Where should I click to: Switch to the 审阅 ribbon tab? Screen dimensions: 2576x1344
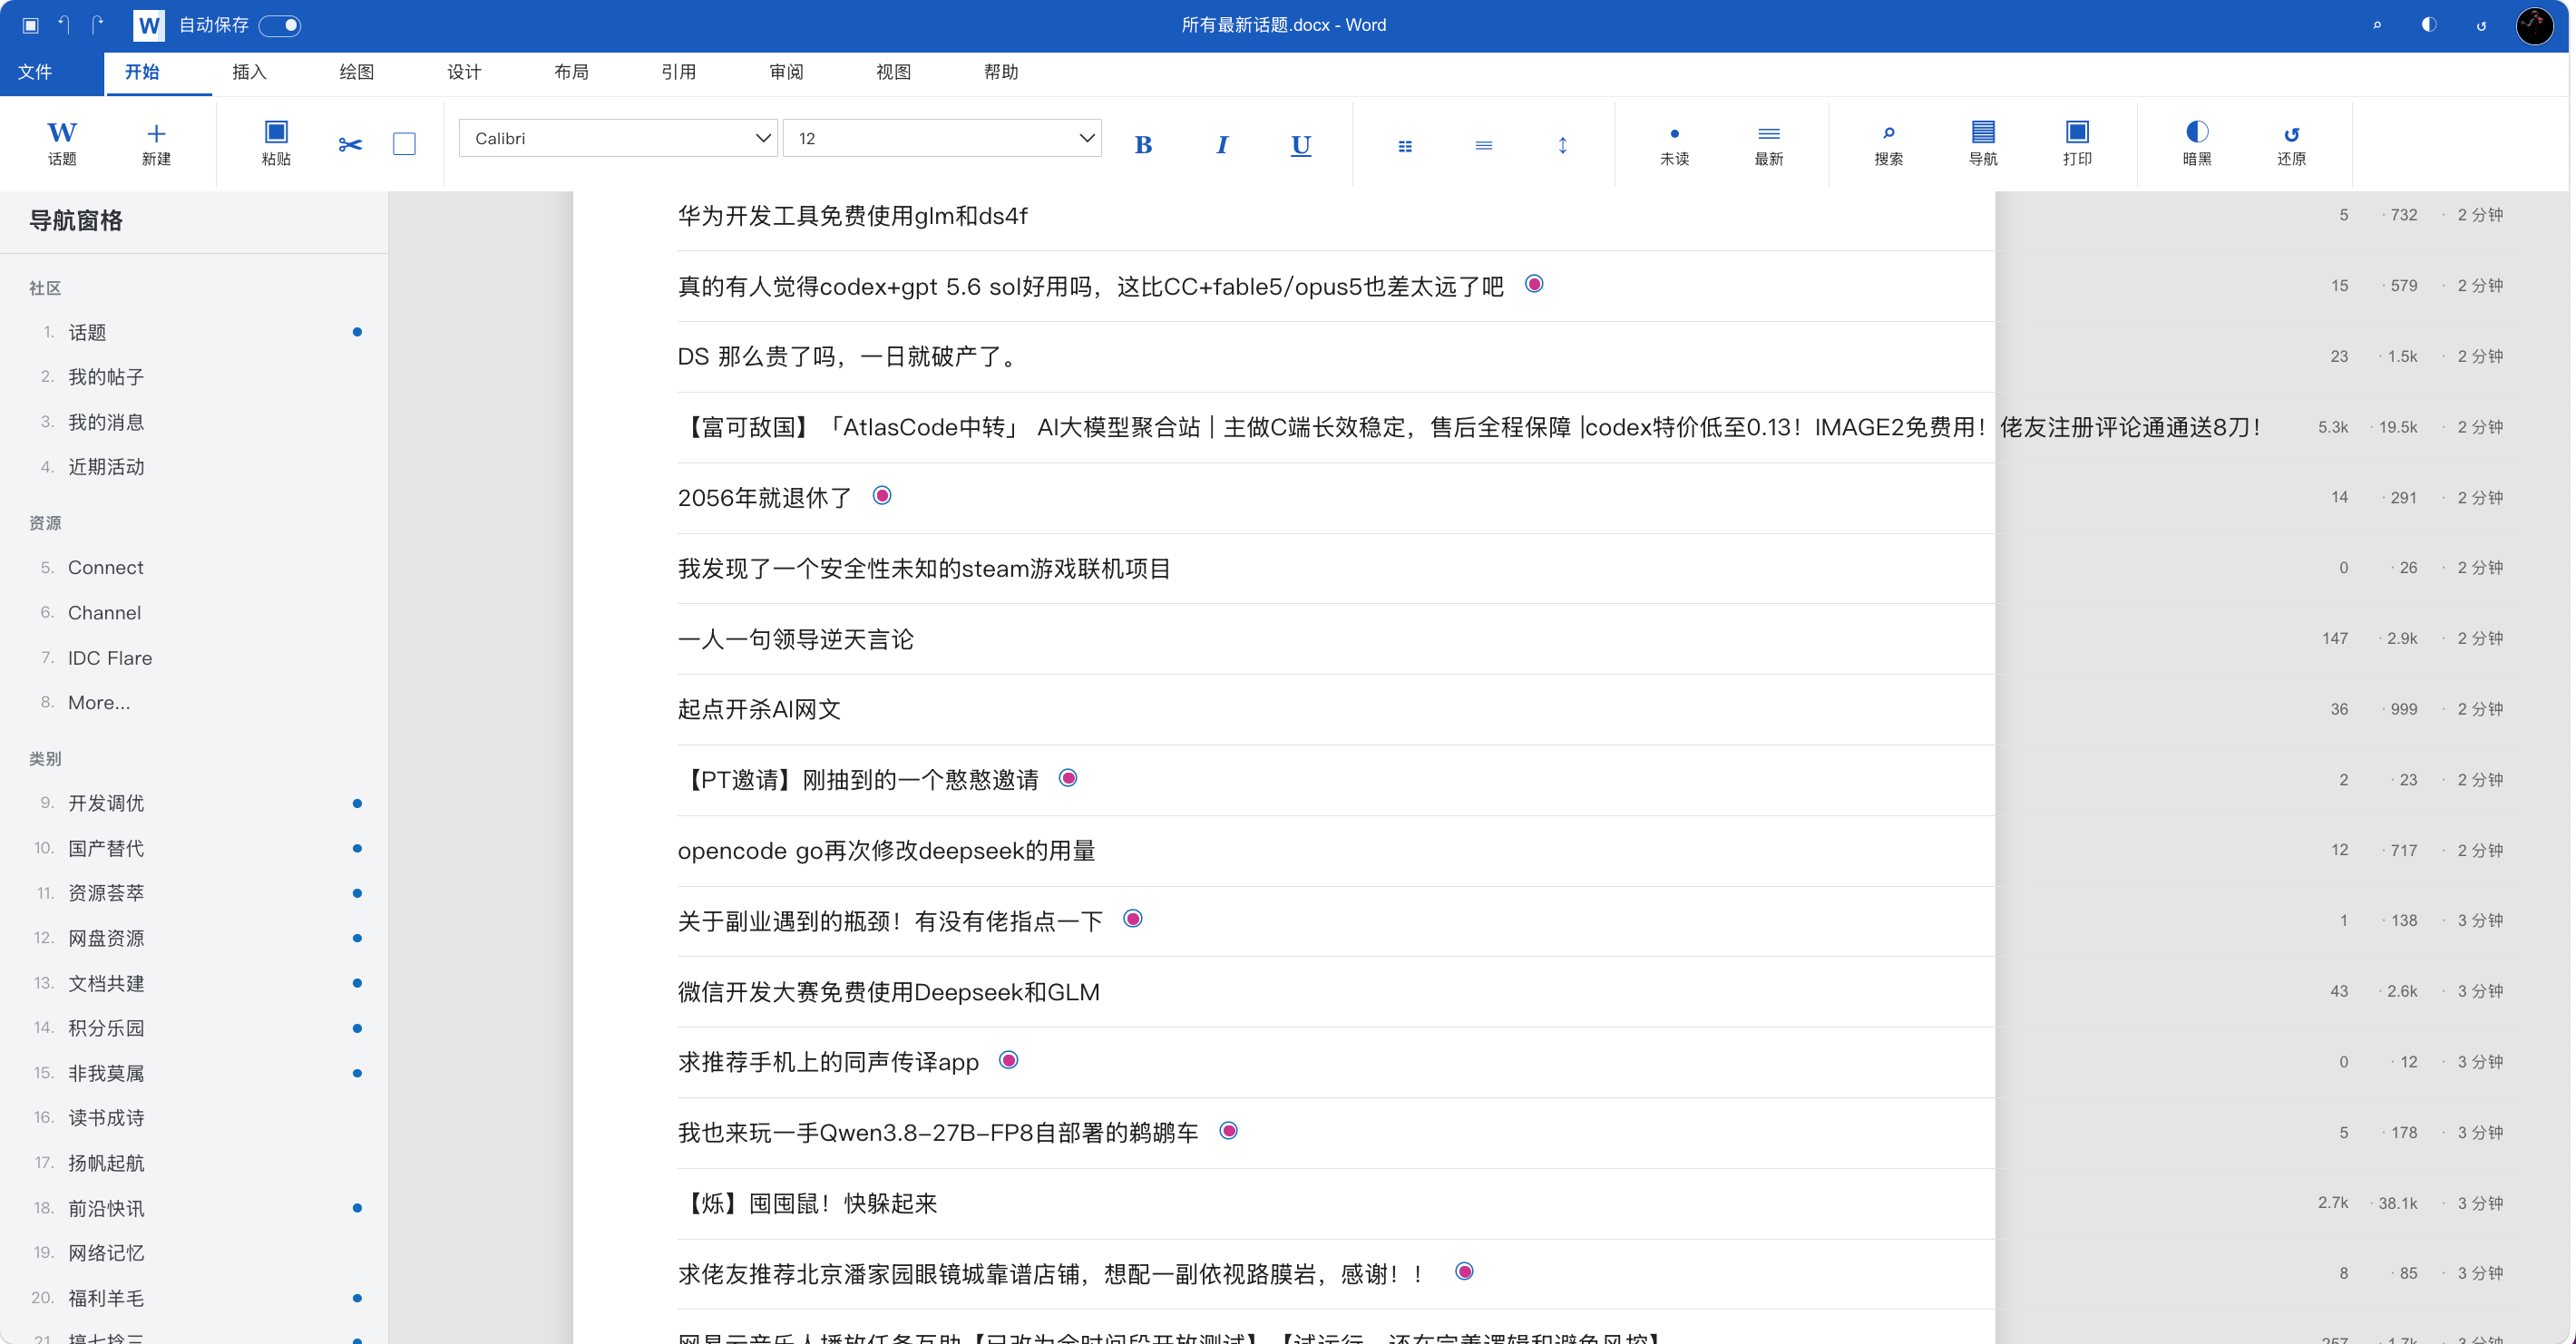click(786, 72)
